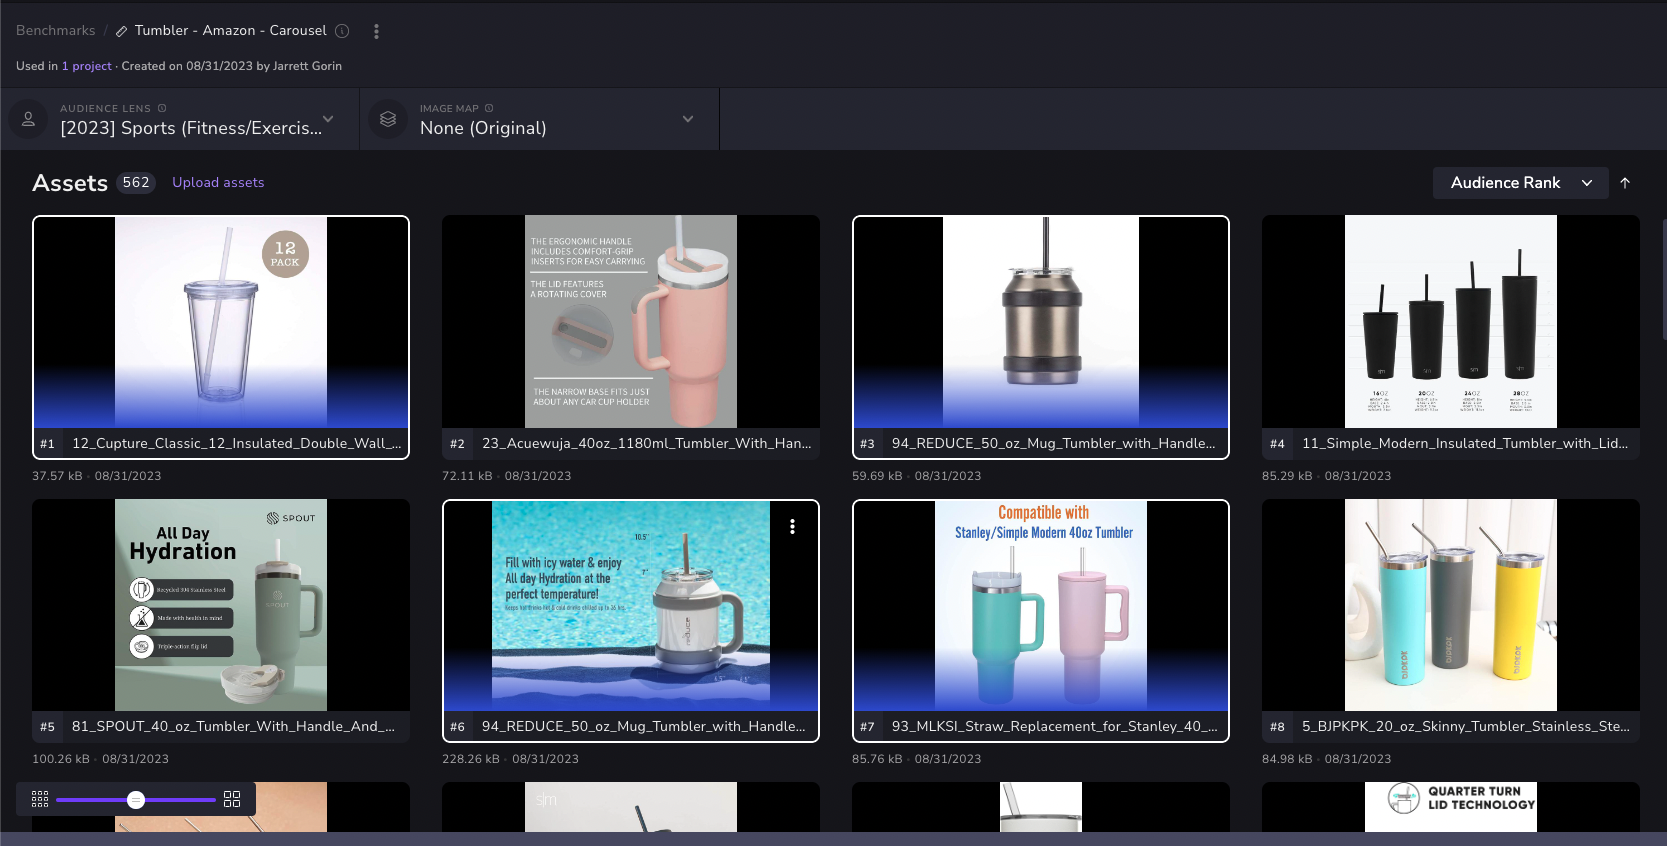Open the '1 project' link
Image resolution: width=1667 pixels, height=846 pixels.
(x=87, y=66)
